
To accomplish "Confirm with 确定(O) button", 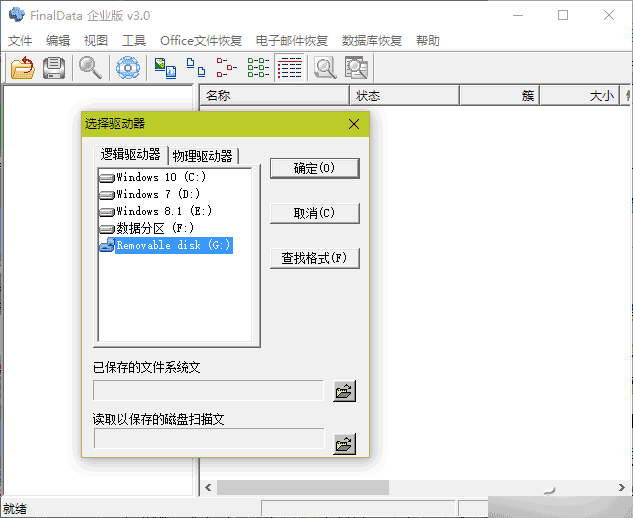I will pos(314,168).
